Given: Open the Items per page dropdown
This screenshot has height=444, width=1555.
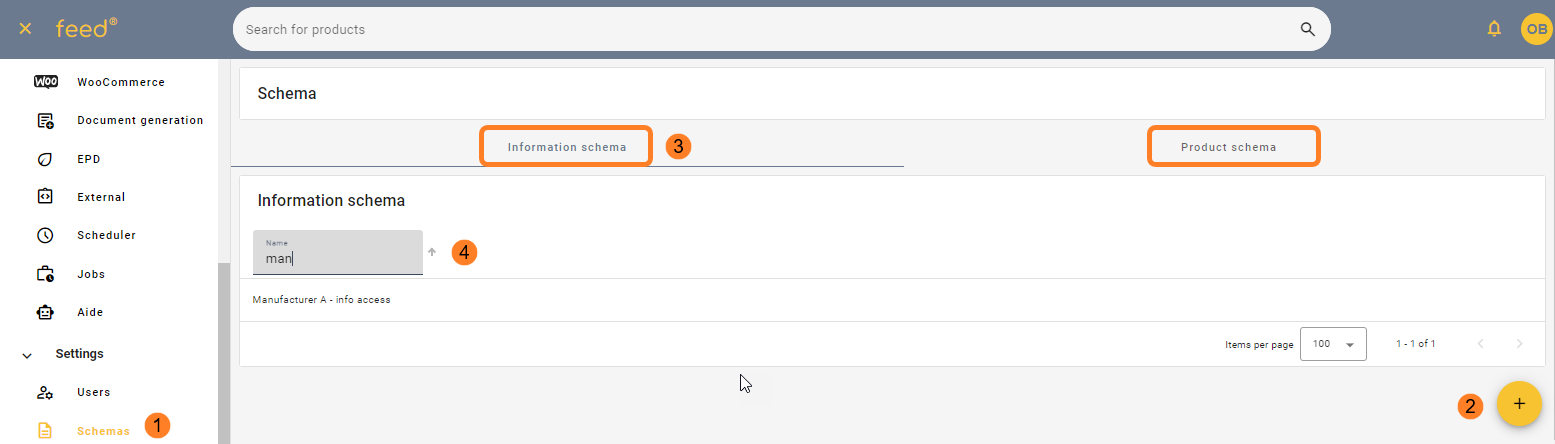Looking at the screenshot, I should (1333, 343).
